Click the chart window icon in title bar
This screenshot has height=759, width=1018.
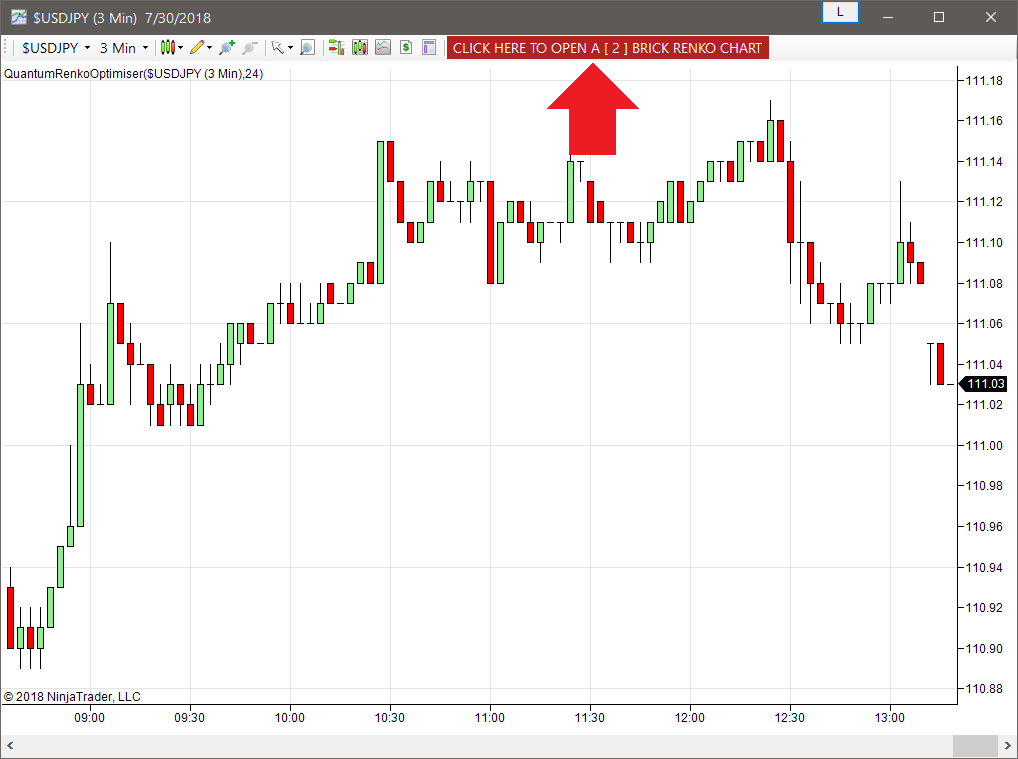[x=18, y=18]
